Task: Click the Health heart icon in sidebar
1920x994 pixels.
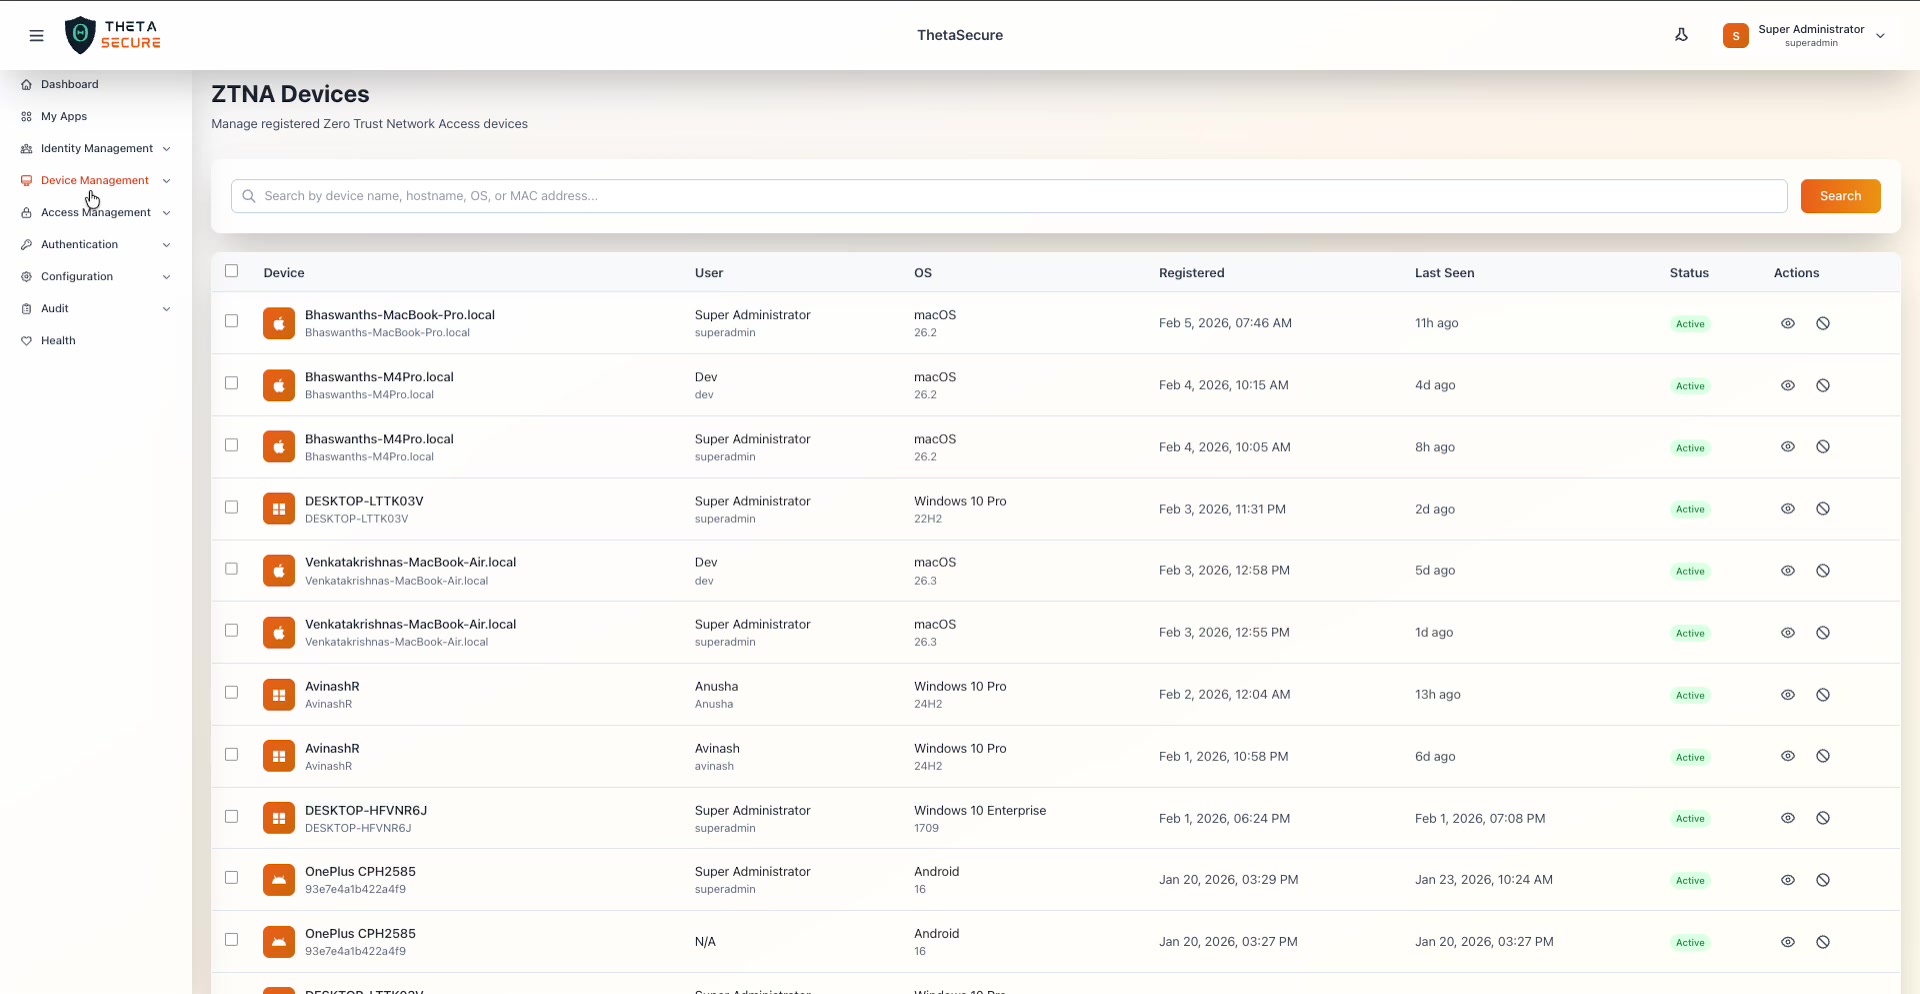Action: (27, 341)
